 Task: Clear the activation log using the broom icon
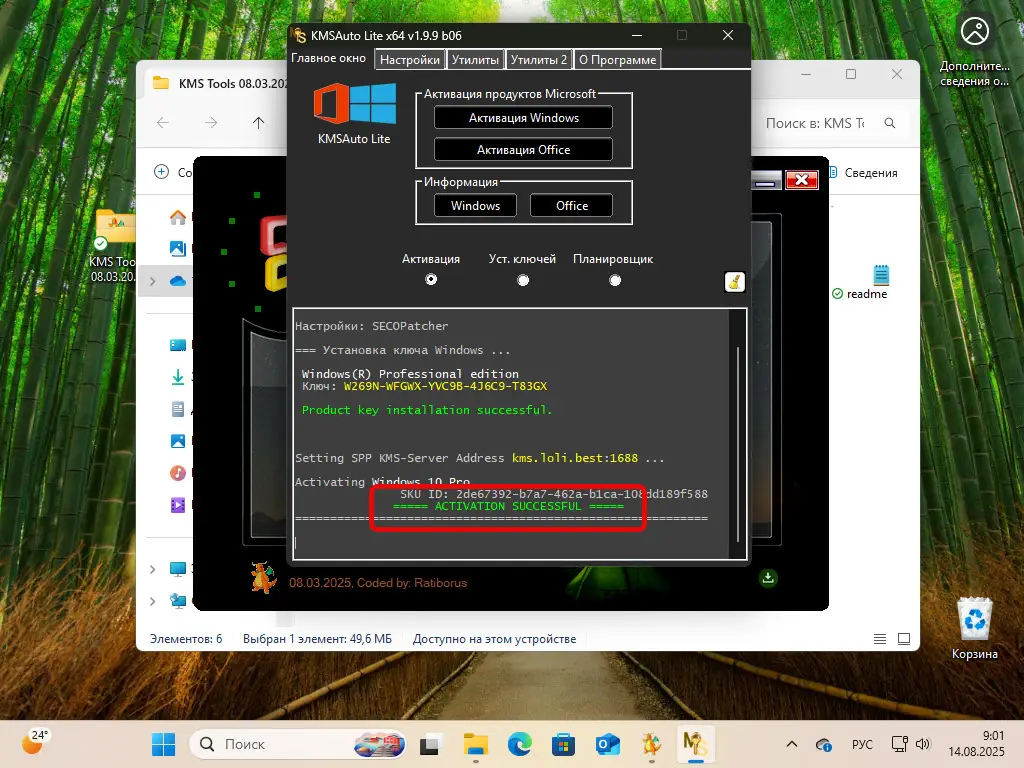click(734, 282)
